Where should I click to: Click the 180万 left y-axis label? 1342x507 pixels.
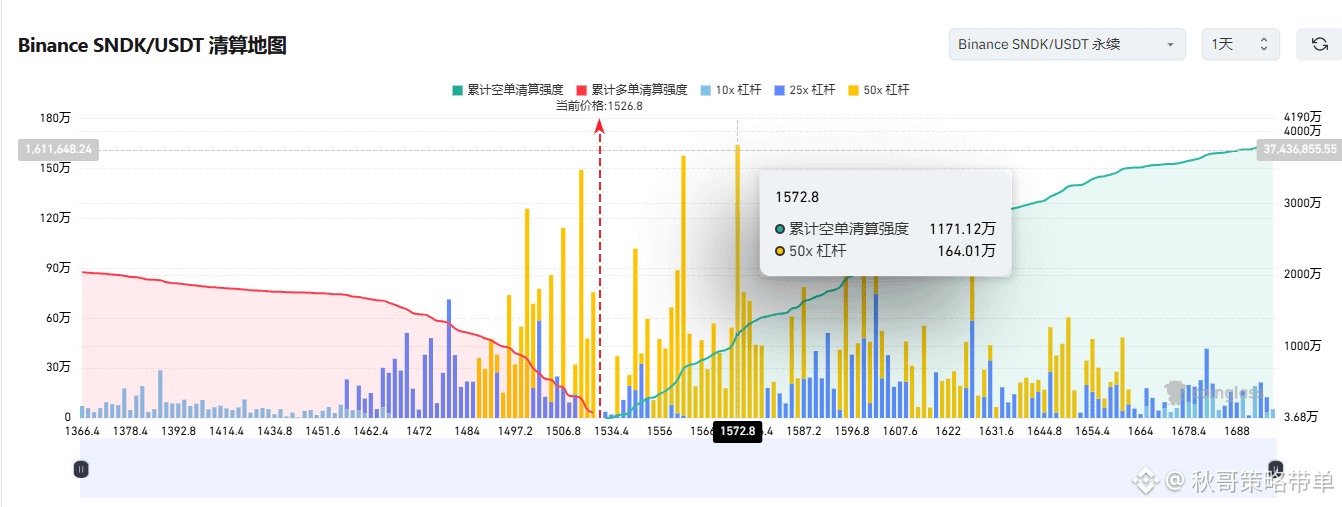[x=55, y=119]
